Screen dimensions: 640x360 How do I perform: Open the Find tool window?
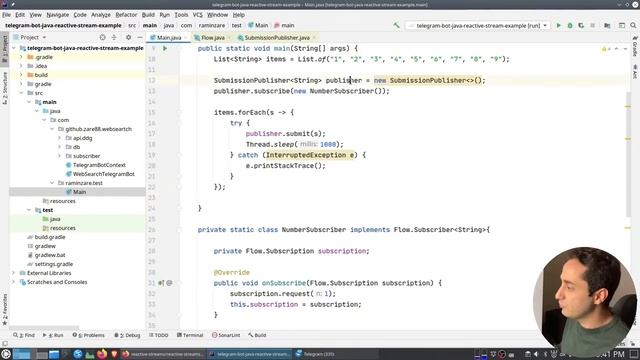pos(24,335)
